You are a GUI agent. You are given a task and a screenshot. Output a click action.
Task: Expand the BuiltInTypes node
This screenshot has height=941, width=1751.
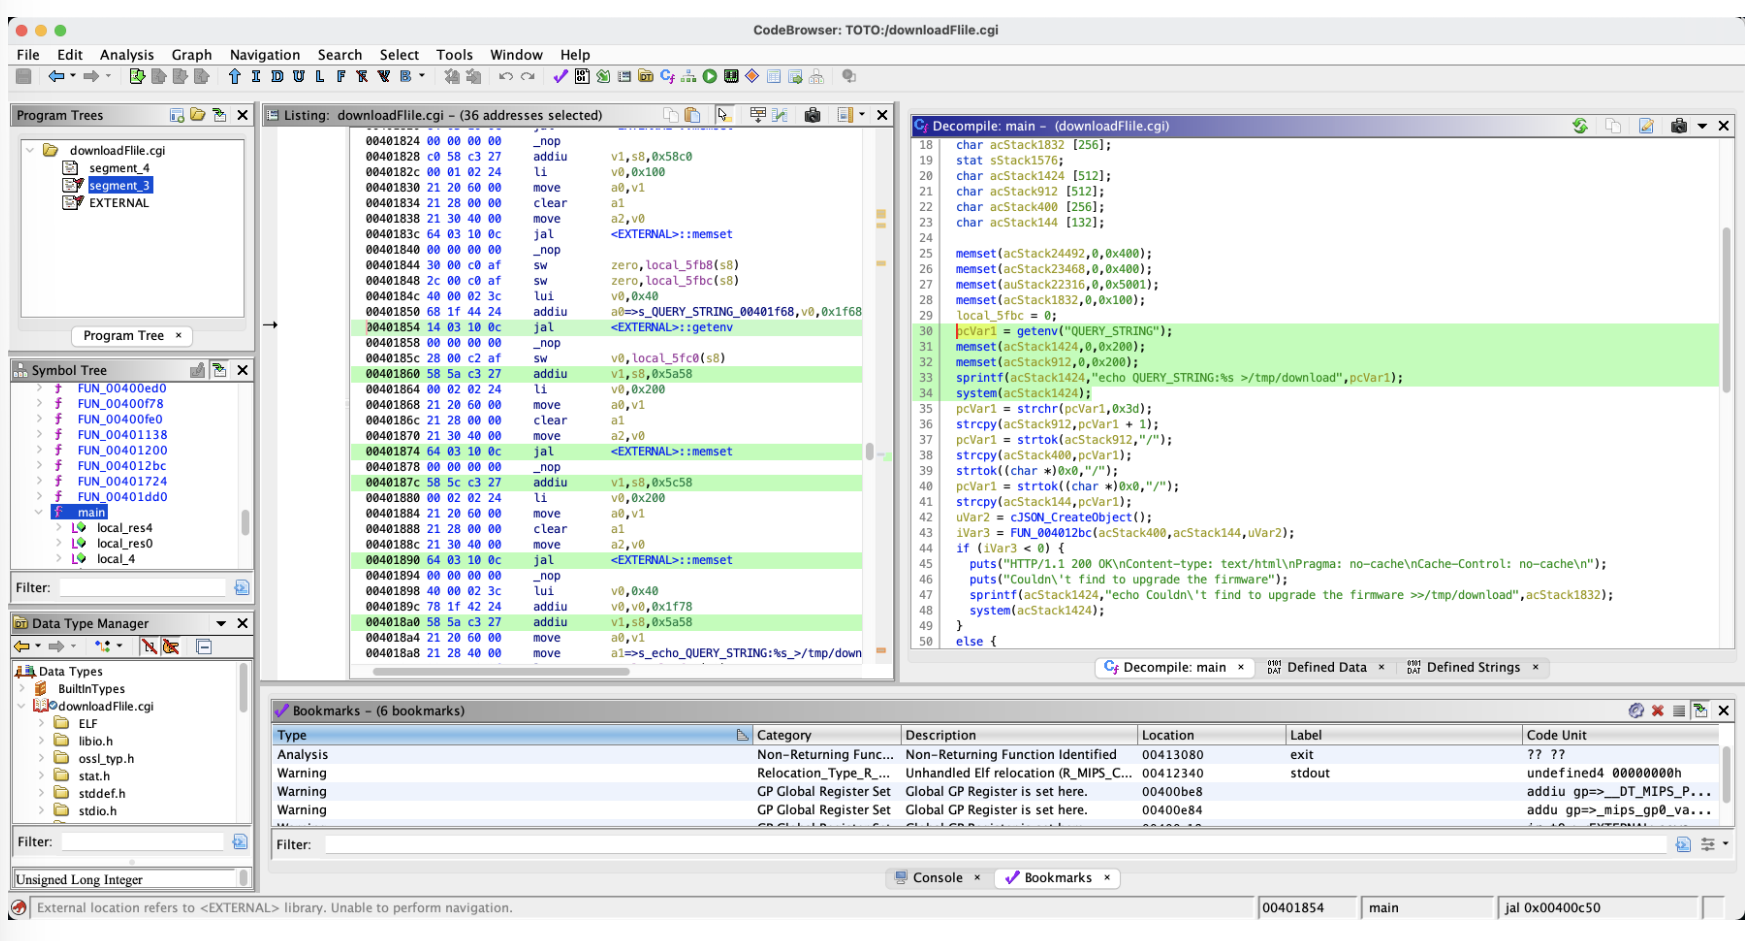click(22, 689)
